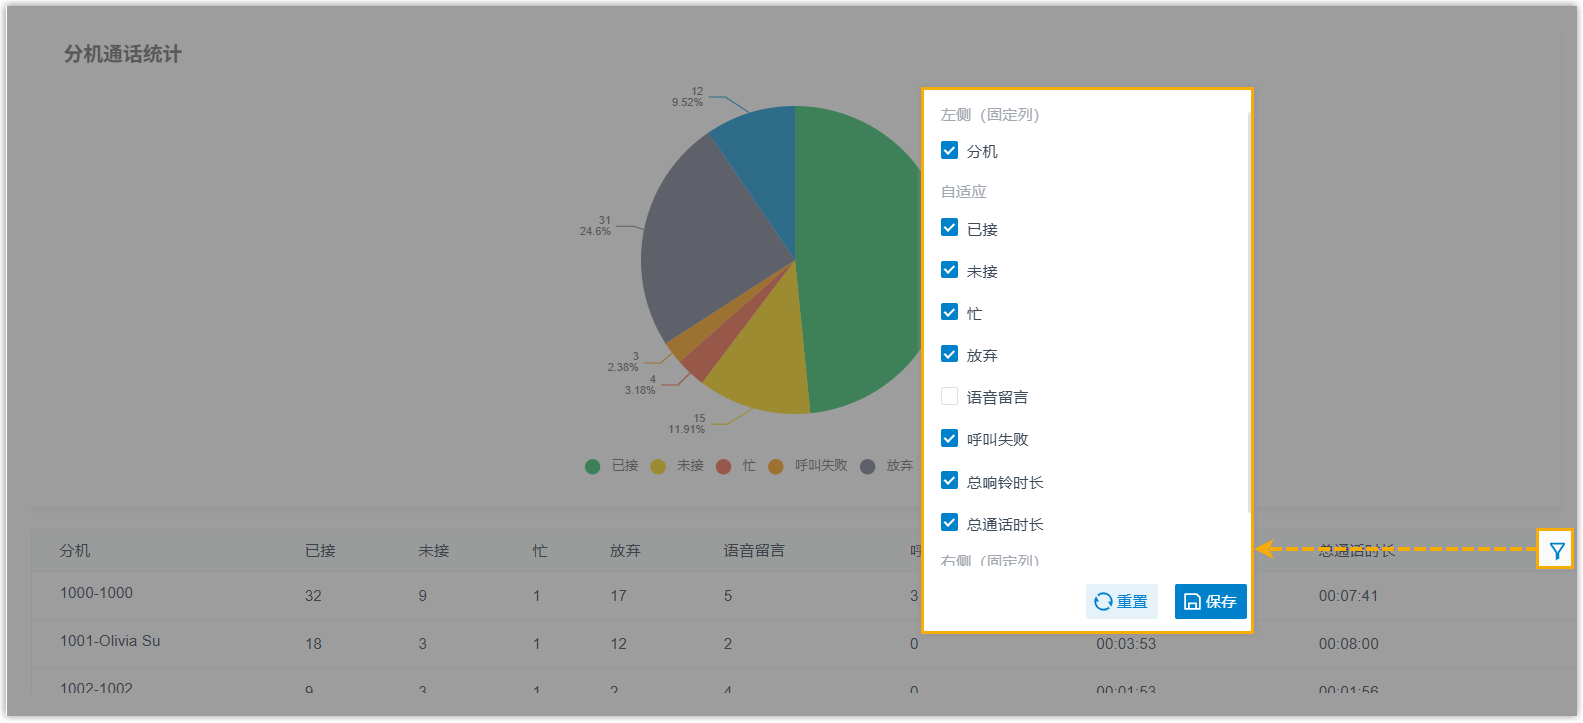
Task: Toggle the 呼叫失败 column checkbox
Action: pyautogui.click(x=950, y=438)
